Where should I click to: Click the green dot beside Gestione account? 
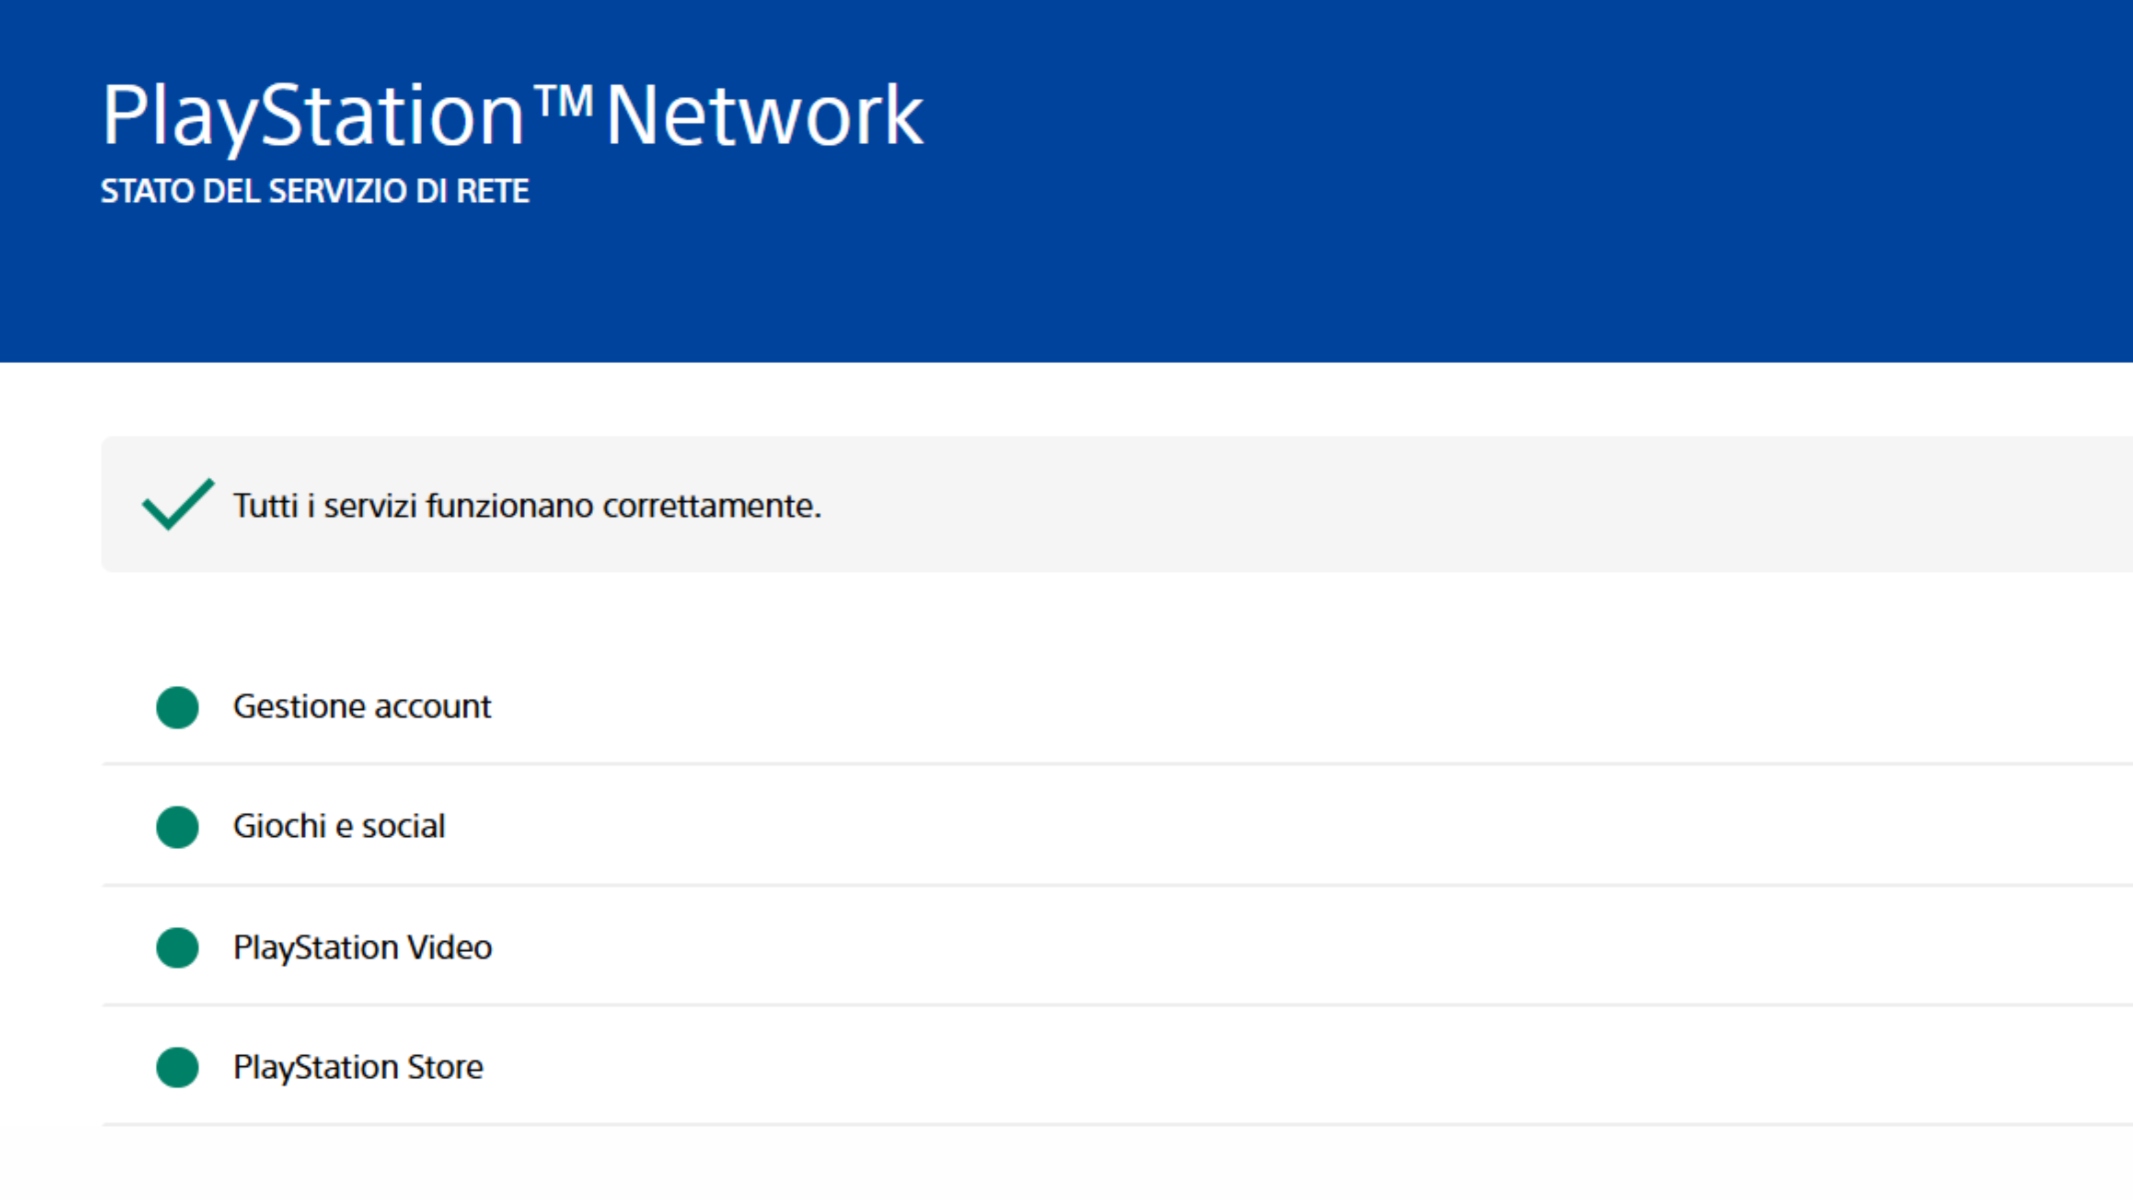point(178,707)
